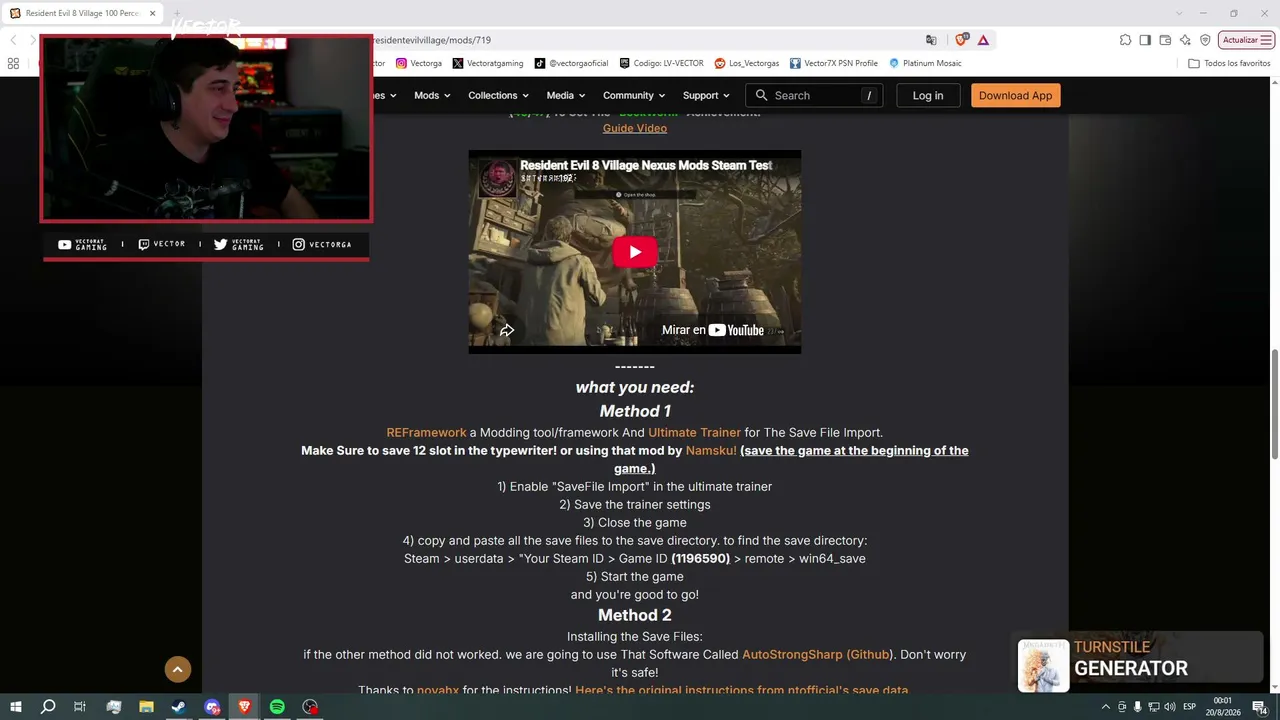Image resolution: width=1280 pixels, height=720 pixels.
Task: Click the Download App button
Action: click(x=1015, y=95)
